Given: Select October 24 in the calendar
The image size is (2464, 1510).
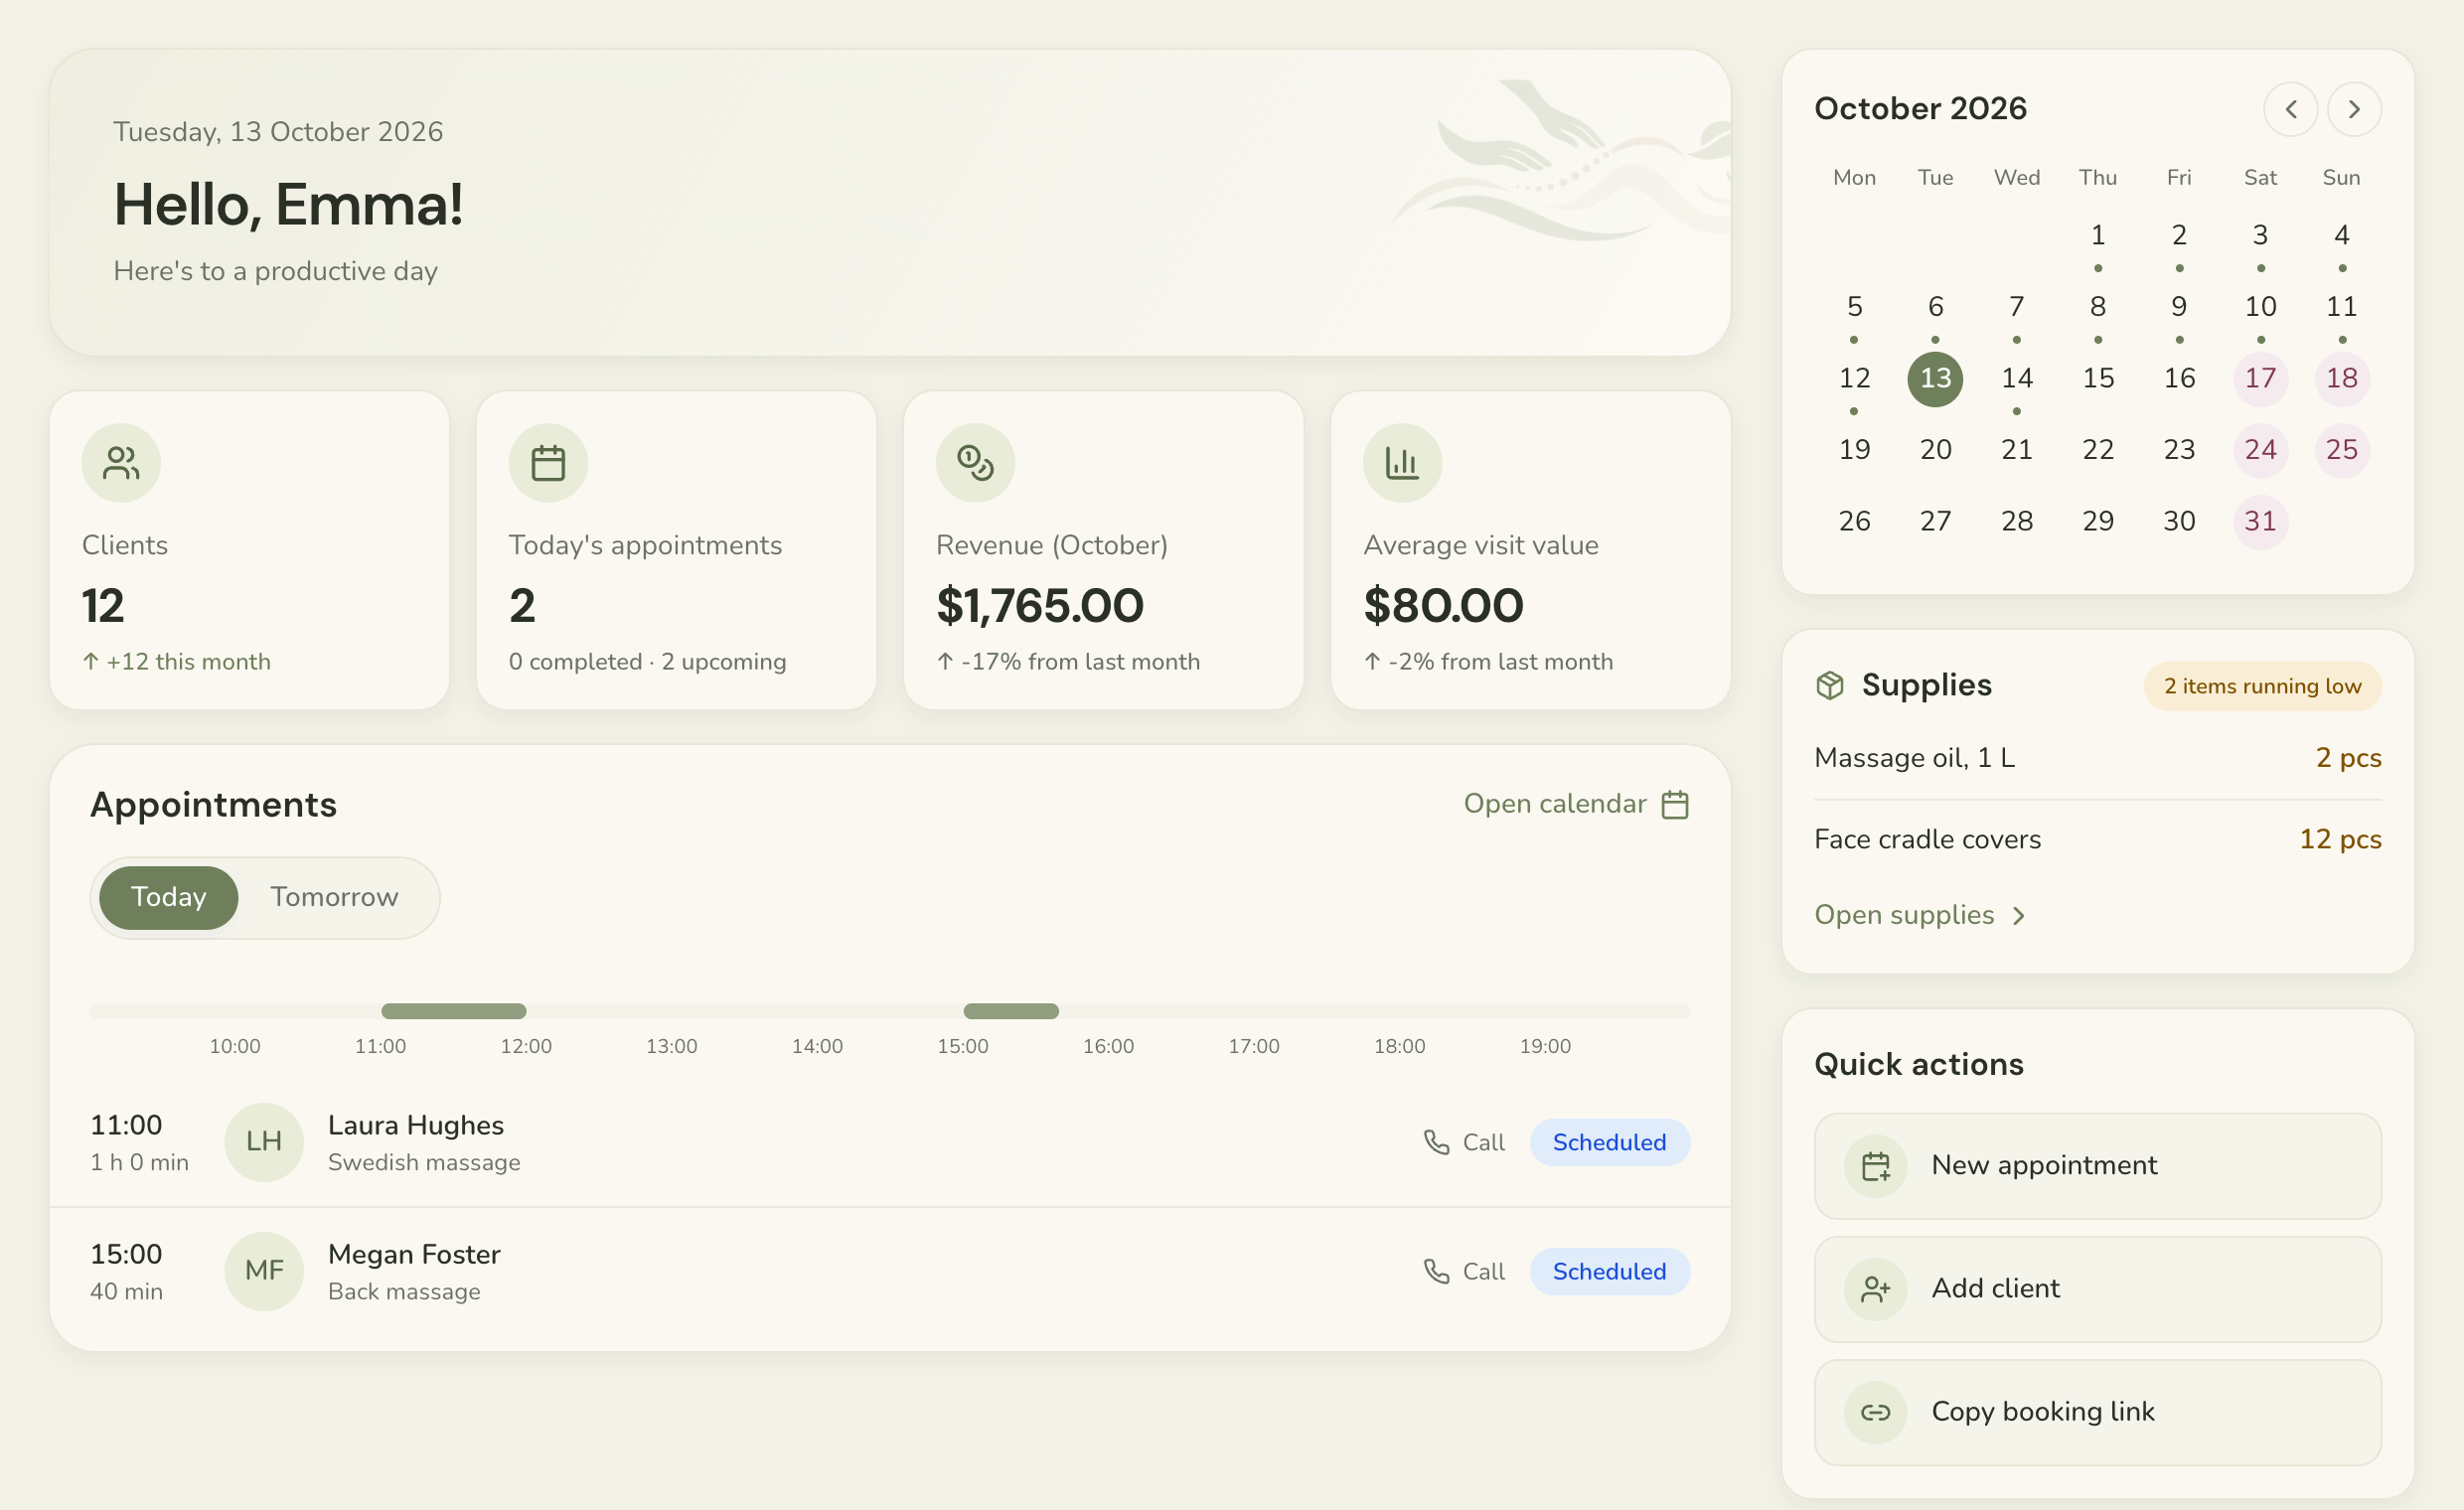Looking at the screenshot, I should pyautogui.click(x=2260, y=450).
